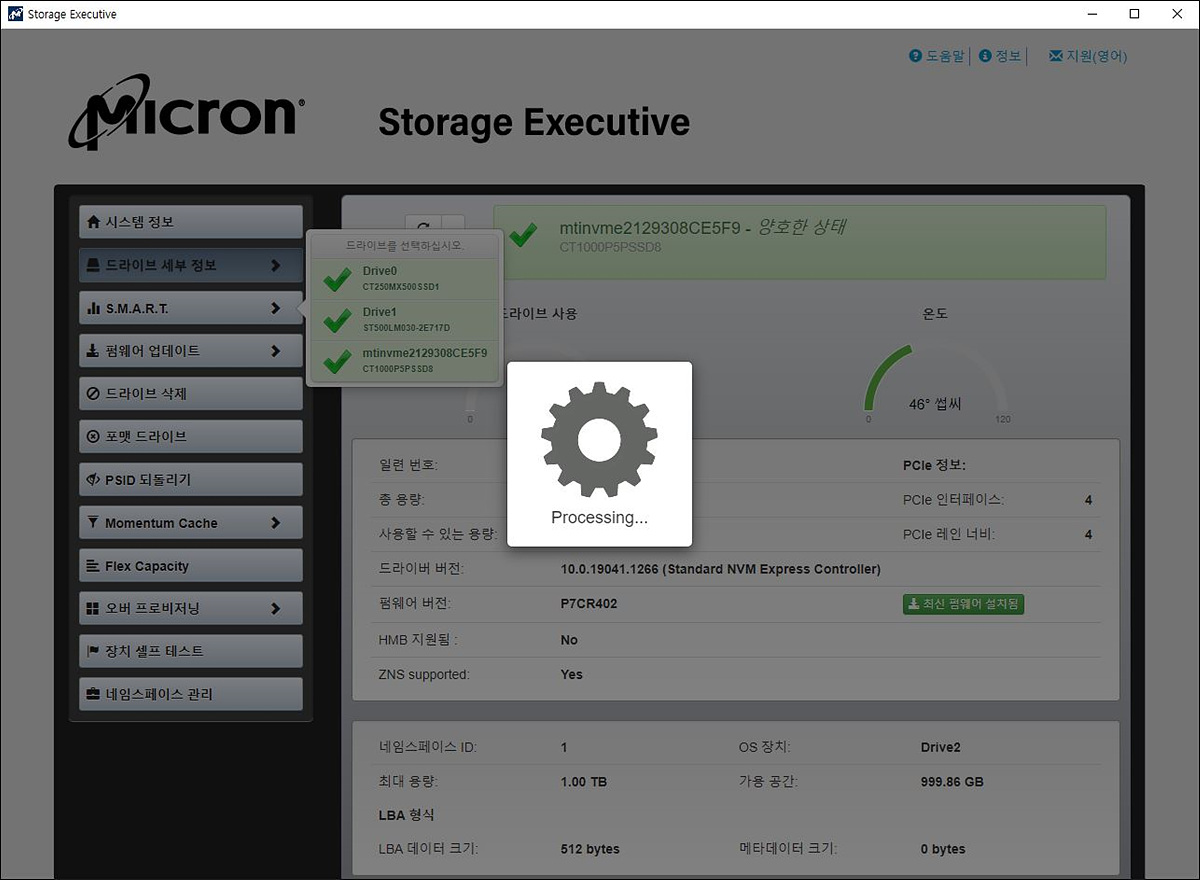Click the OS 장치 value Drive2
This screenshot has width=1200, height=880.
click(x=941, y=747)
